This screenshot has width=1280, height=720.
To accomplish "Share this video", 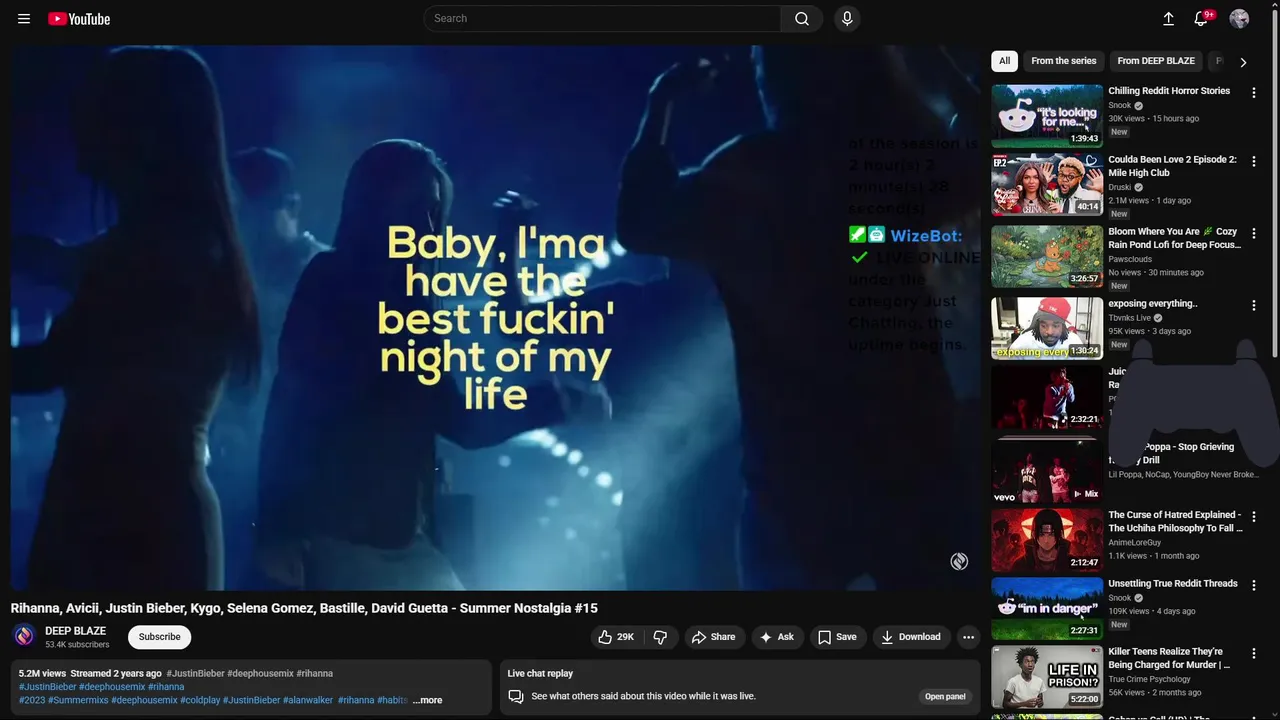I will click(x=713, y=637).
